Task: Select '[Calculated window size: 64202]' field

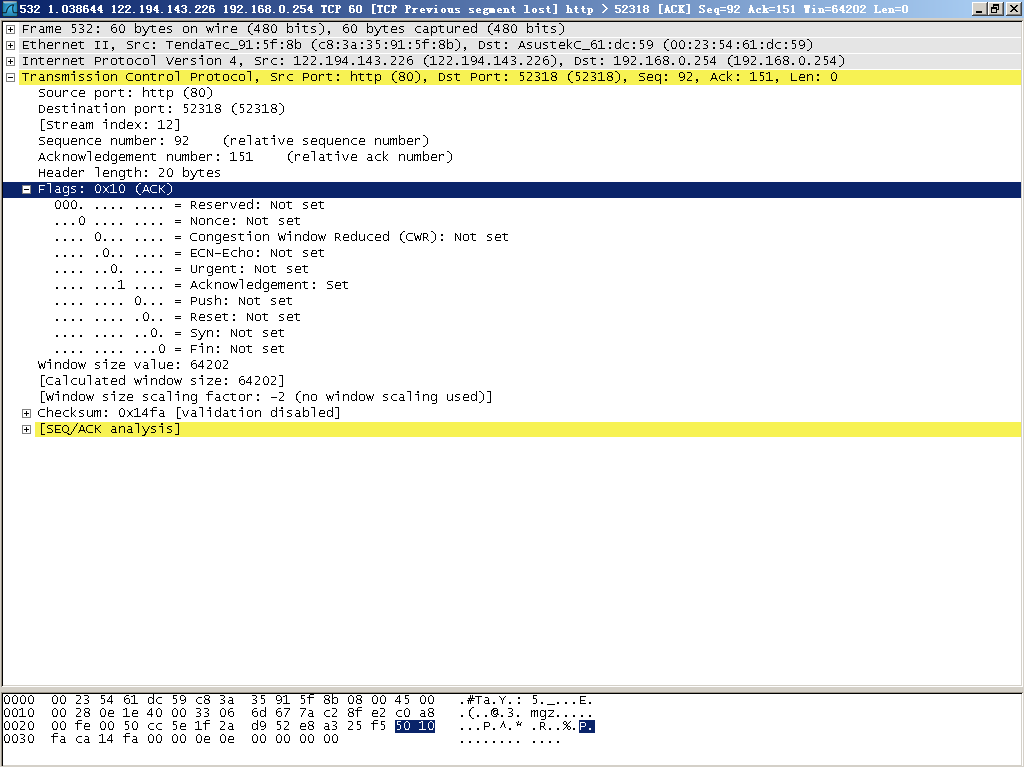Action: [x=161, y=381]
